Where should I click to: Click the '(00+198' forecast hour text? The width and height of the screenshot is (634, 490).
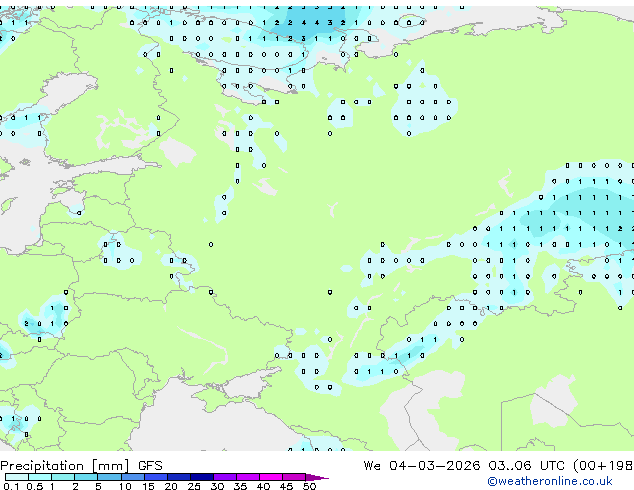coord(603,465)
